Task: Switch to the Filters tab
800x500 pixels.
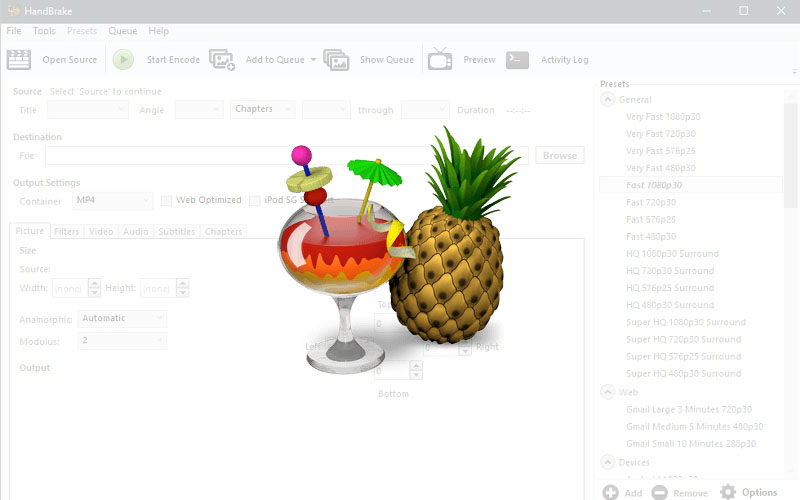Action: click(66, 232)
